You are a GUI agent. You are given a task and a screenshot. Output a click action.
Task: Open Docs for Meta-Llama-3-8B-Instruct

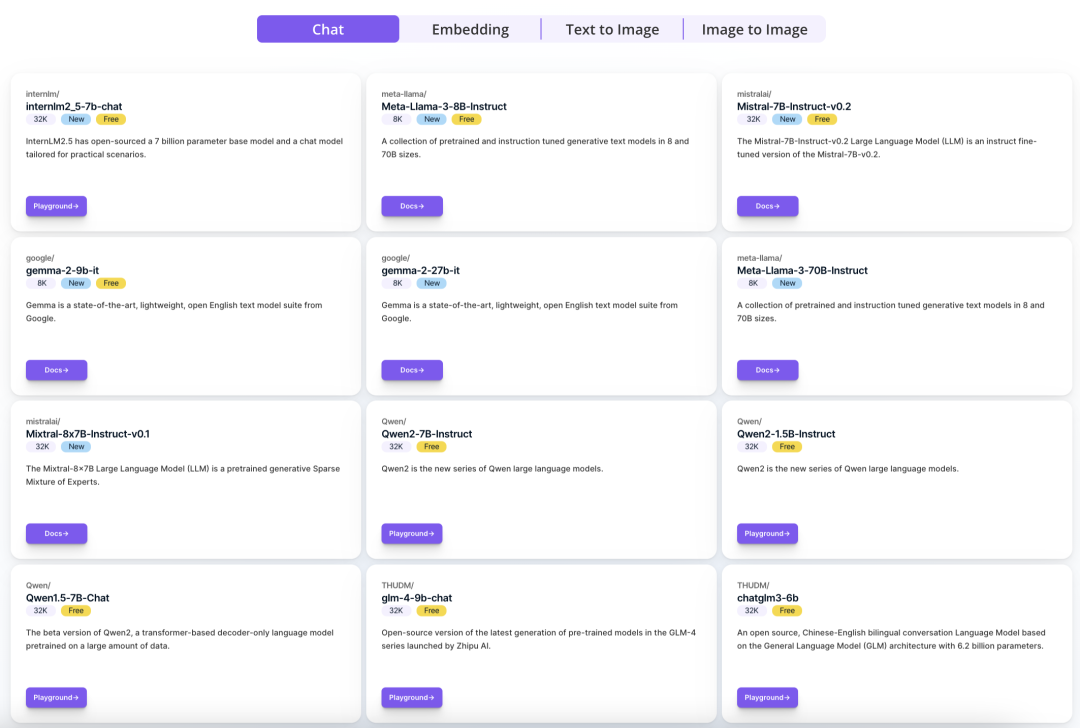(412, 206)
